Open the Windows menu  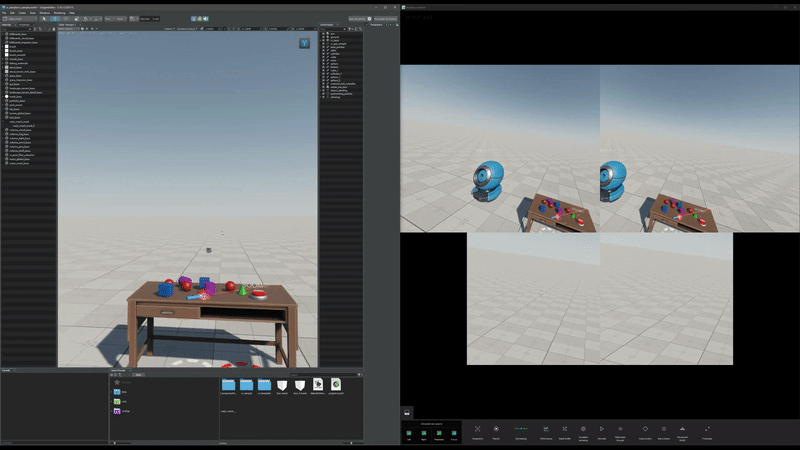(x=45, y=12)
